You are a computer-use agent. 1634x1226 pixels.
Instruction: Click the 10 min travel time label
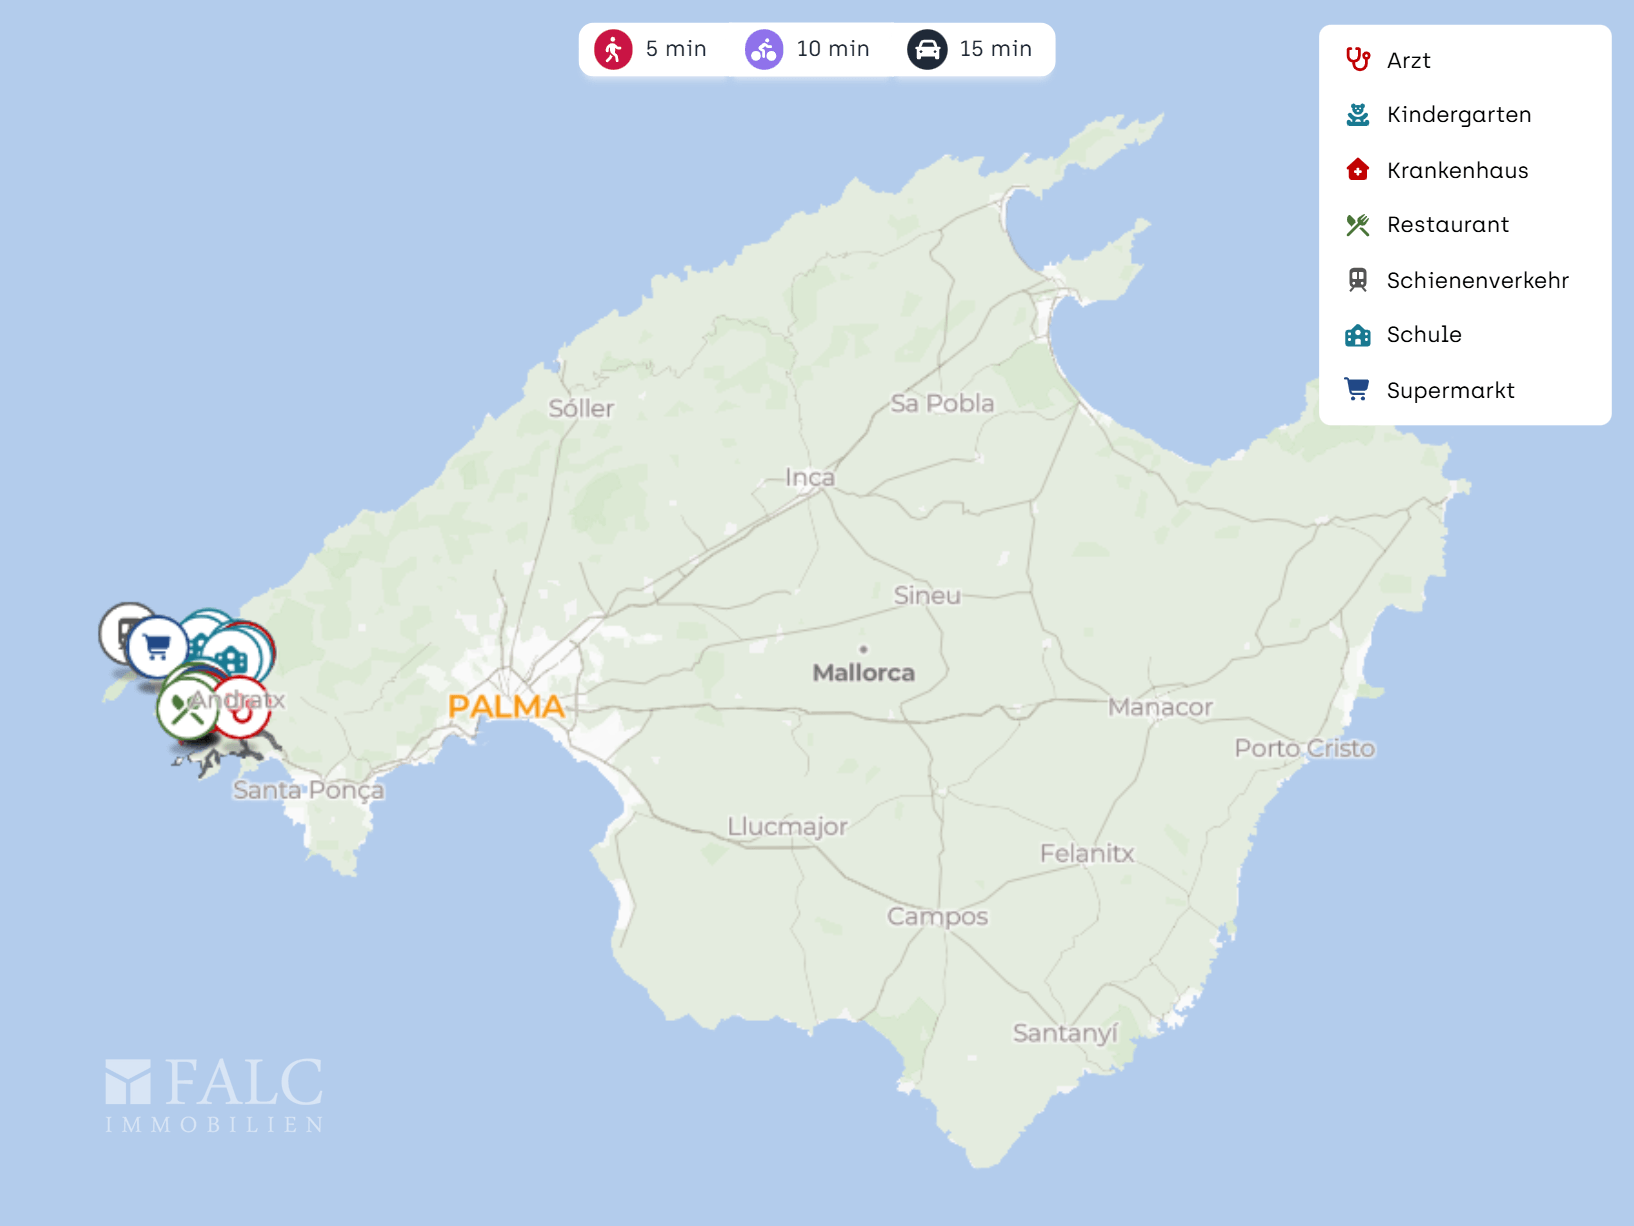(x=832, y=49)
